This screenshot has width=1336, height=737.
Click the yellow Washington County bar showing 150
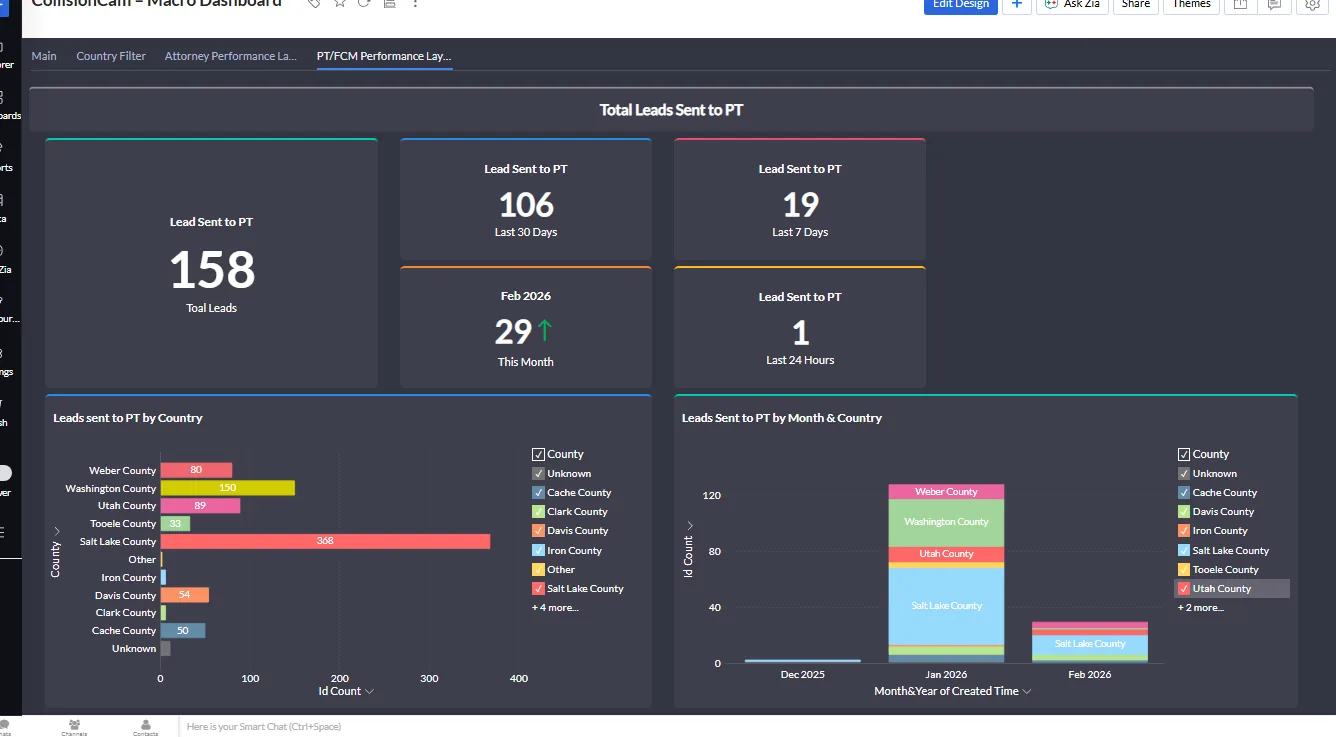228,488
